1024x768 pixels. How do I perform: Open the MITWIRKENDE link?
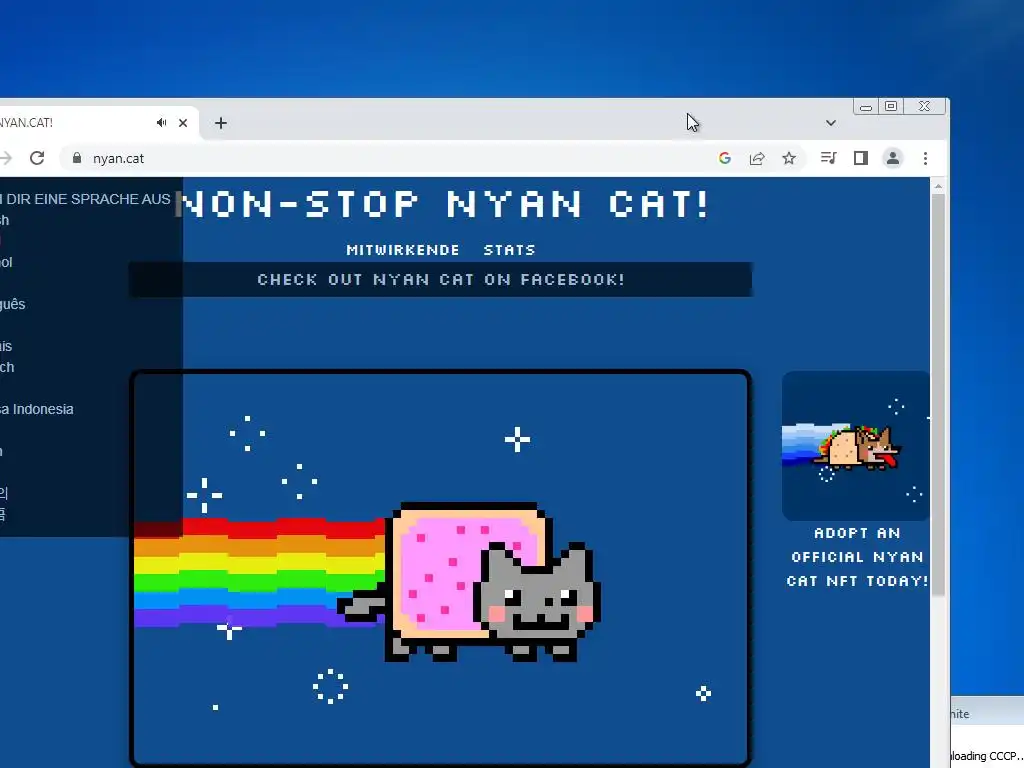point(403,250)
